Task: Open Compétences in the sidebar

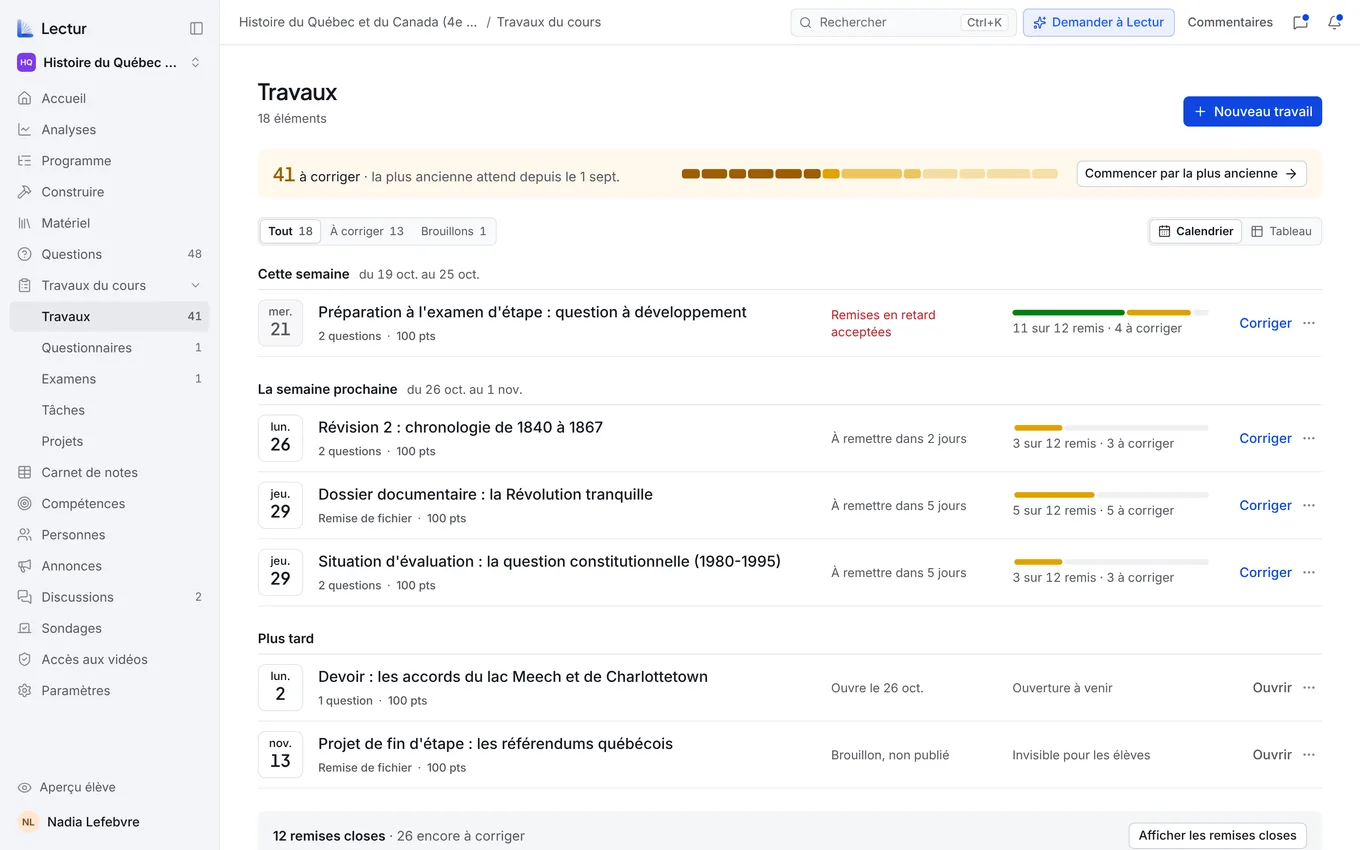Action: 109,503
